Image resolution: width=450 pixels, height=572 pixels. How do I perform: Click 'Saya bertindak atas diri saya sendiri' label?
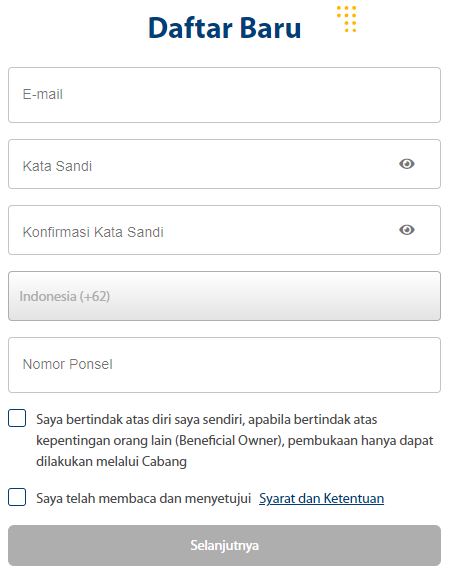[x=140, y=420]
